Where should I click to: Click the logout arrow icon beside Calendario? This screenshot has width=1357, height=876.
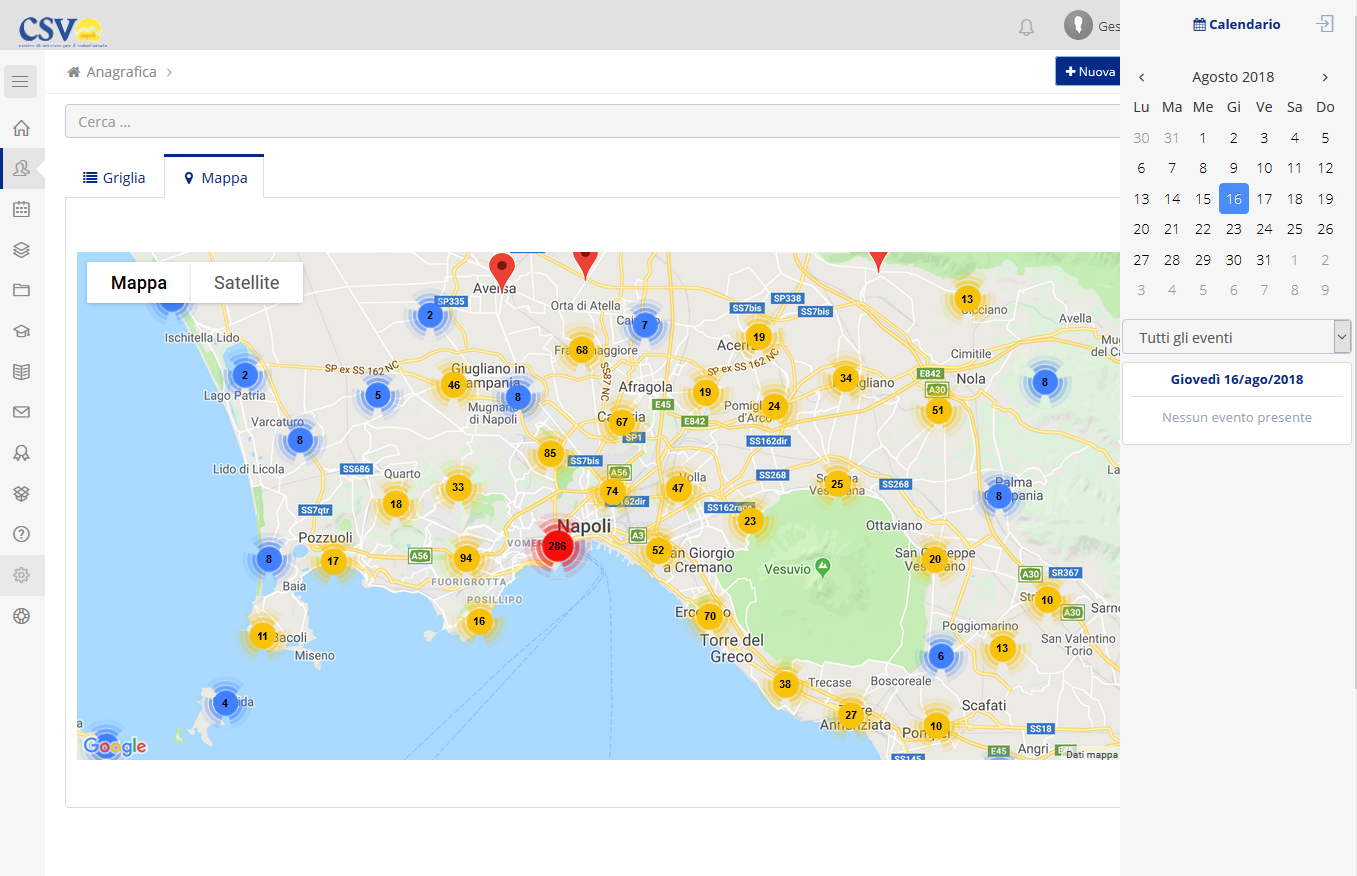(1325, 24)
